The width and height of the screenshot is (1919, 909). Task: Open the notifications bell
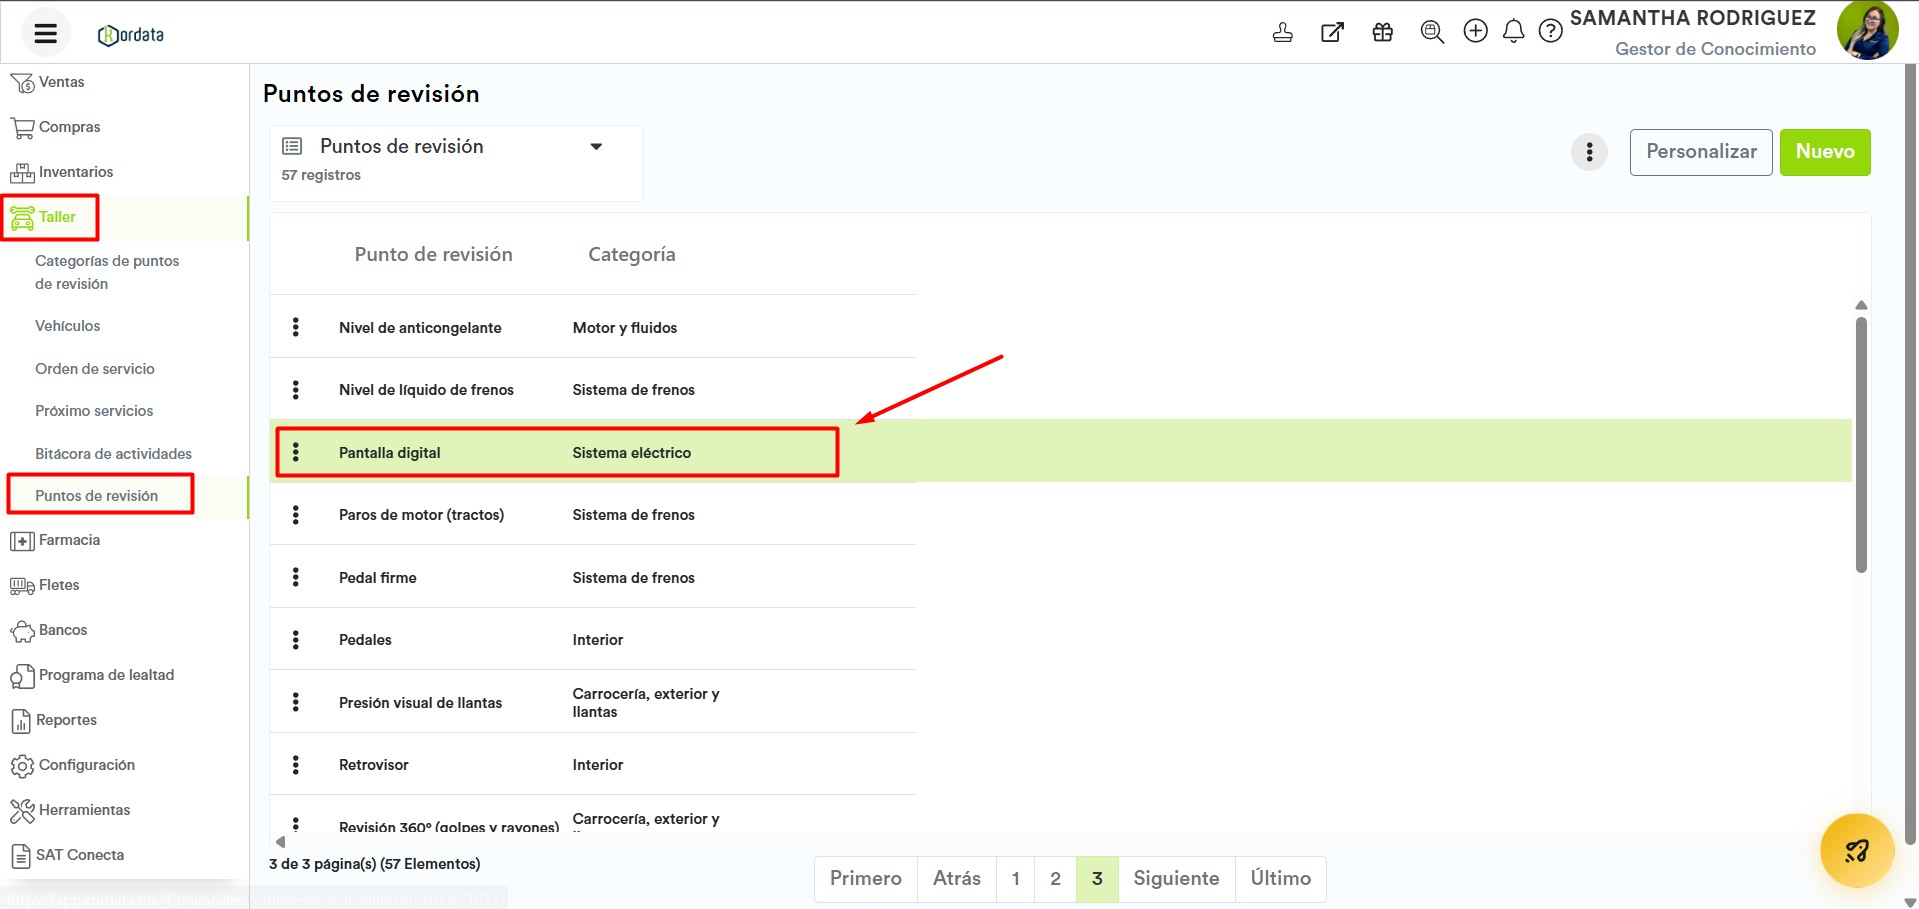(x=1513, y=31)
